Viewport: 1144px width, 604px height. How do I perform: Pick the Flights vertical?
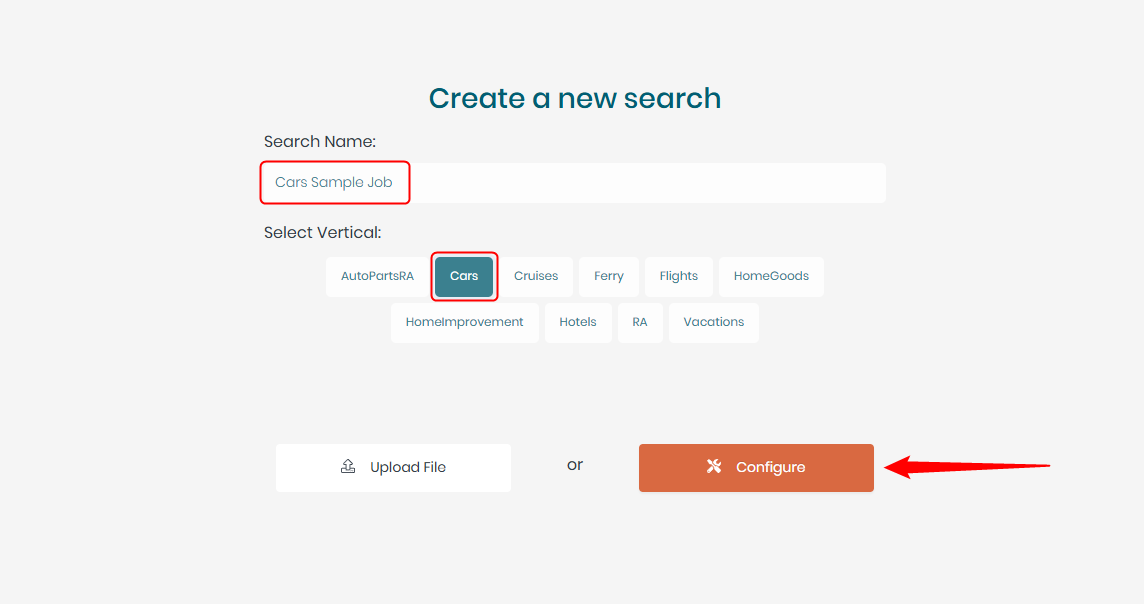click(x=678, y=276)
